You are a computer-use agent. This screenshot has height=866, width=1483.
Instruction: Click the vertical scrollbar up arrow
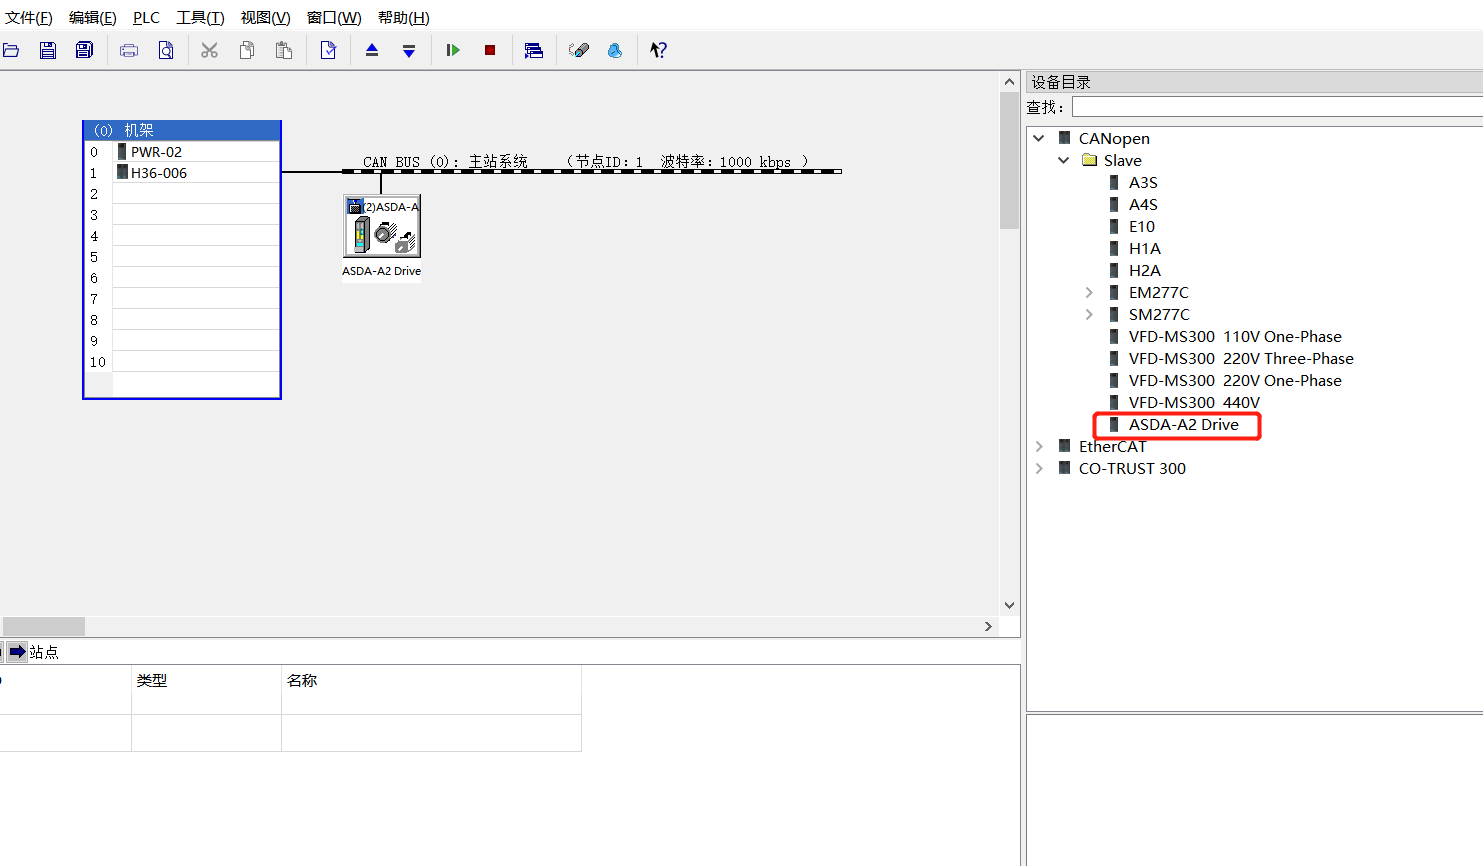[1009, 82]
